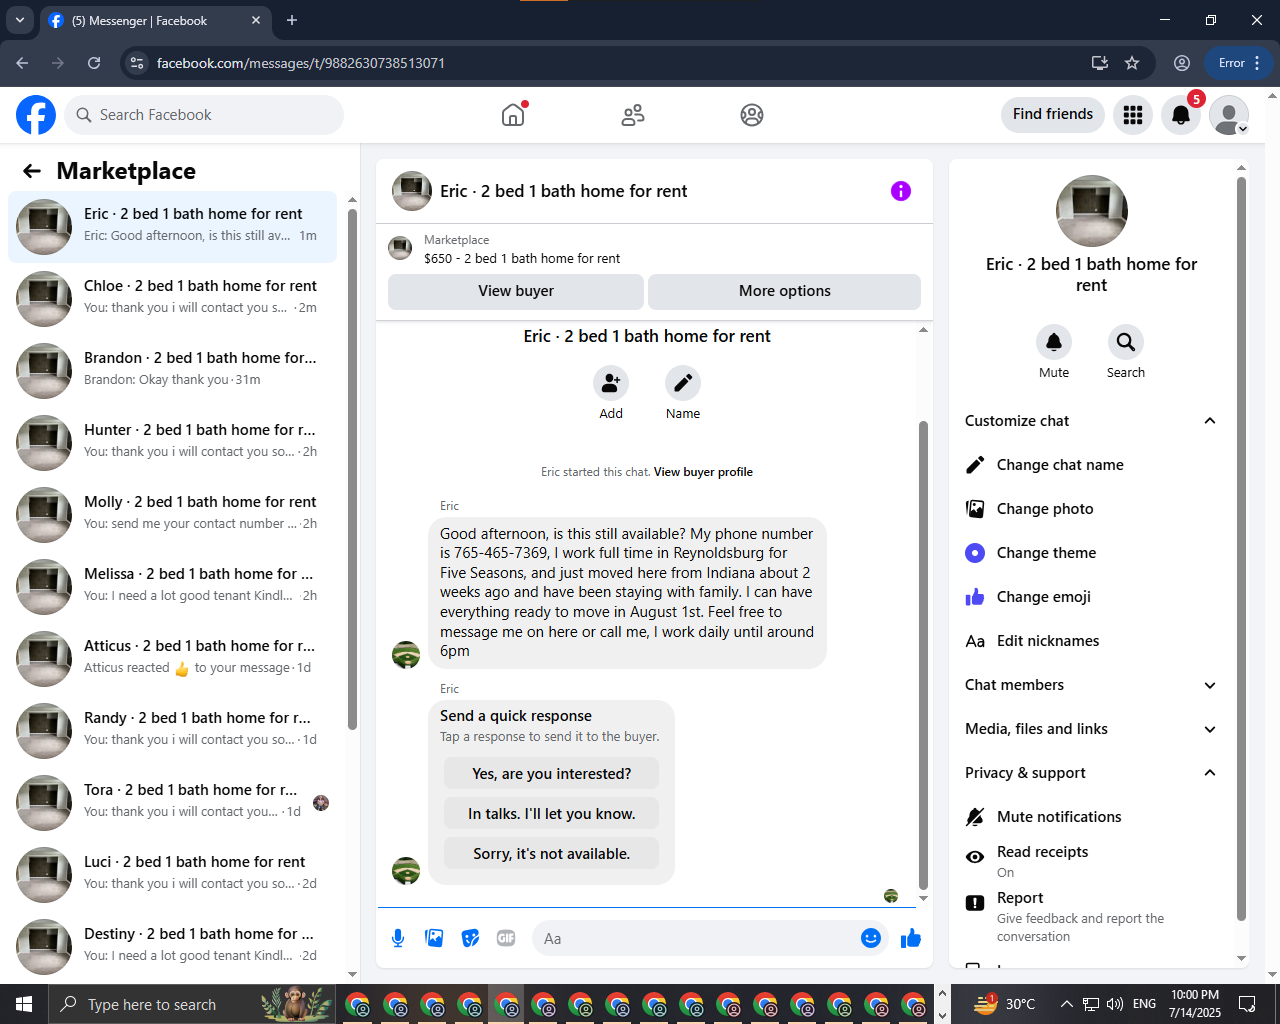Viewport: 1280px width, 1024px height.
Task: Open Hunter's conversation in the list
Action: (173, 443)
